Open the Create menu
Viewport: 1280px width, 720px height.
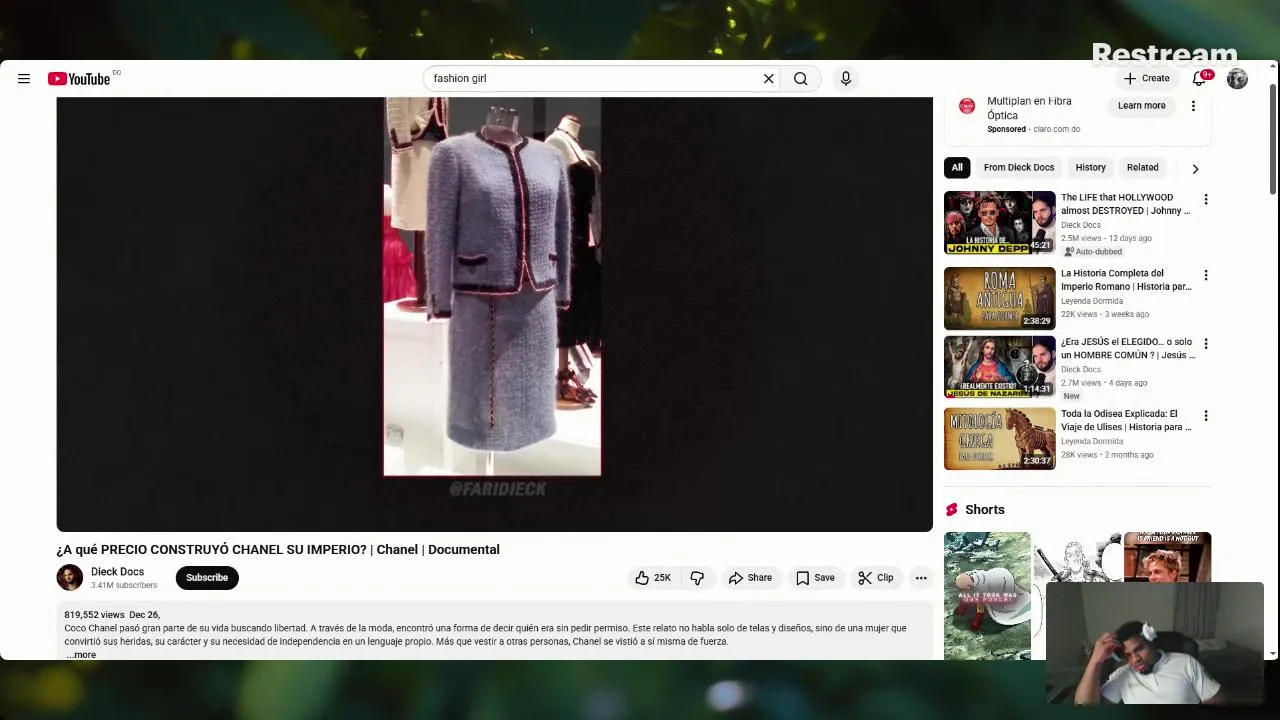[1146, 78]
